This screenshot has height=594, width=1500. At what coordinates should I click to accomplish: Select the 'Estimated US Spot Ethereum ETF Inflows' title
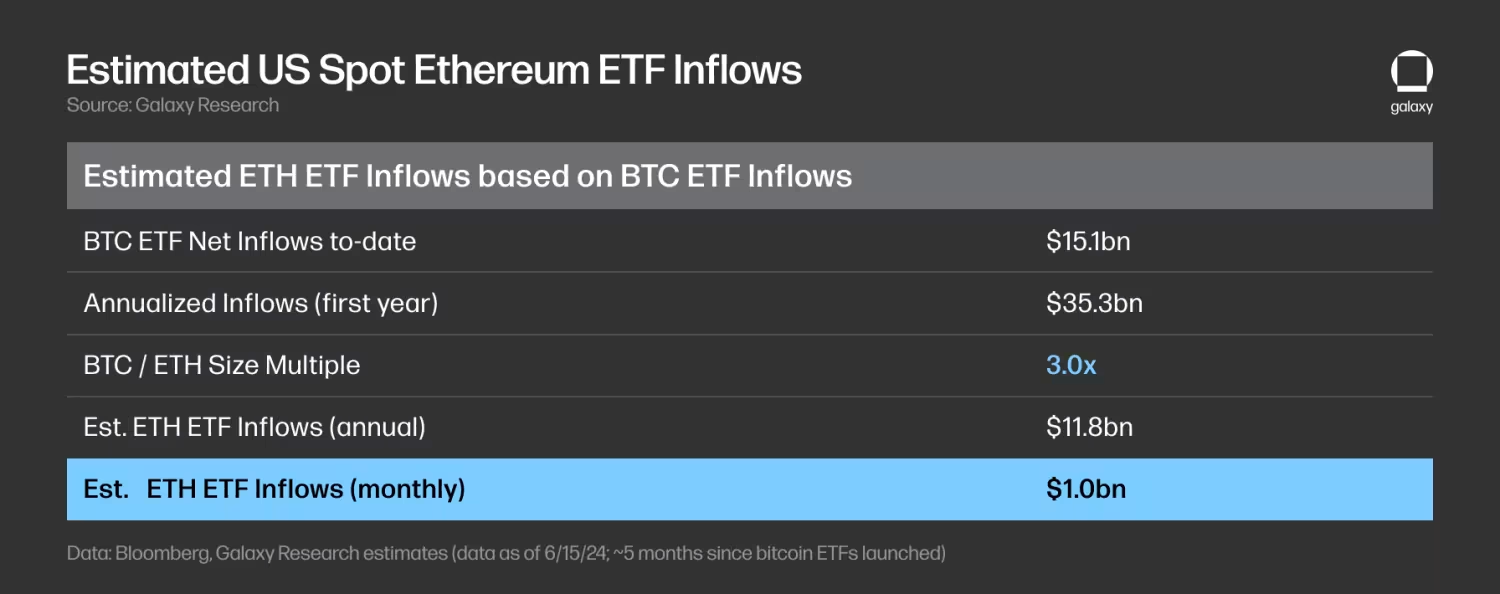tap(434, 70)
